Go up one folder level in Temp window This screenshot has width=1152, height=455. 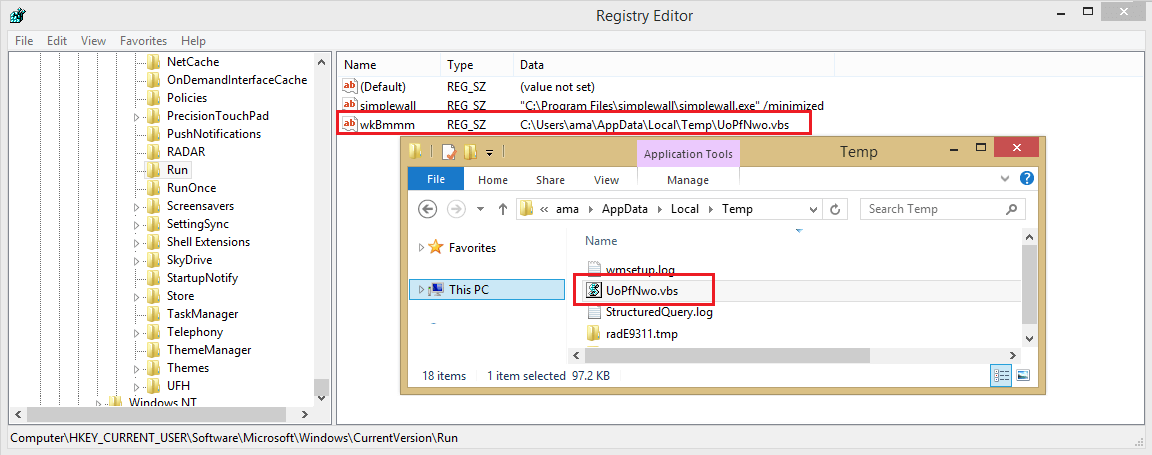pos(503,209)
